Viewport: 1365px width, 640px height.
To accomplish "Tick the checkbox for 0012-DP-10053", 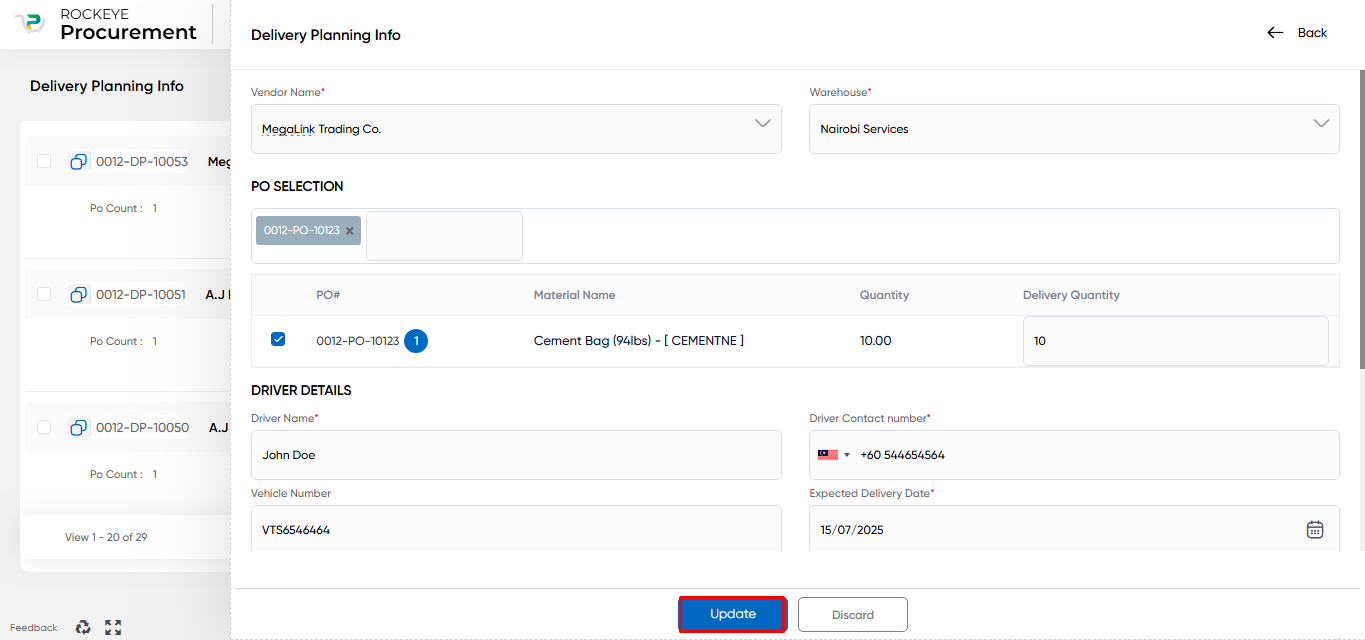I will (44, 161).
